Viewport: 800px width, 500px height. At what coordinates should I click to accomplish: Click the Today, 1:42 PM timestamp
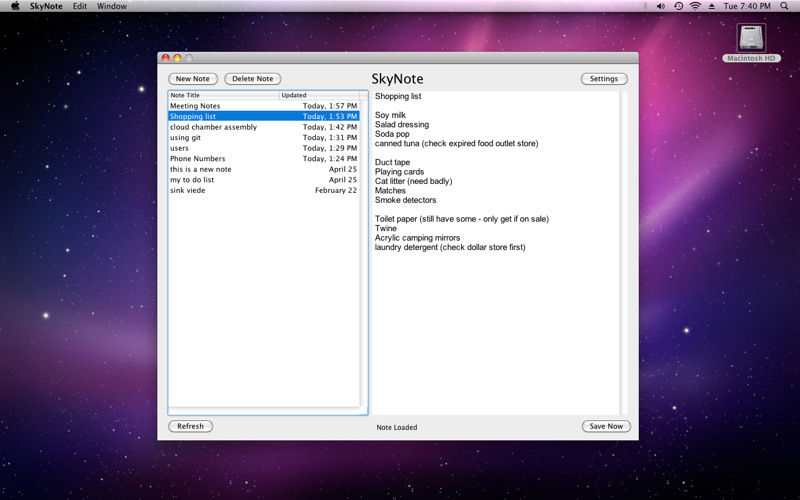(x=330, y=127)
